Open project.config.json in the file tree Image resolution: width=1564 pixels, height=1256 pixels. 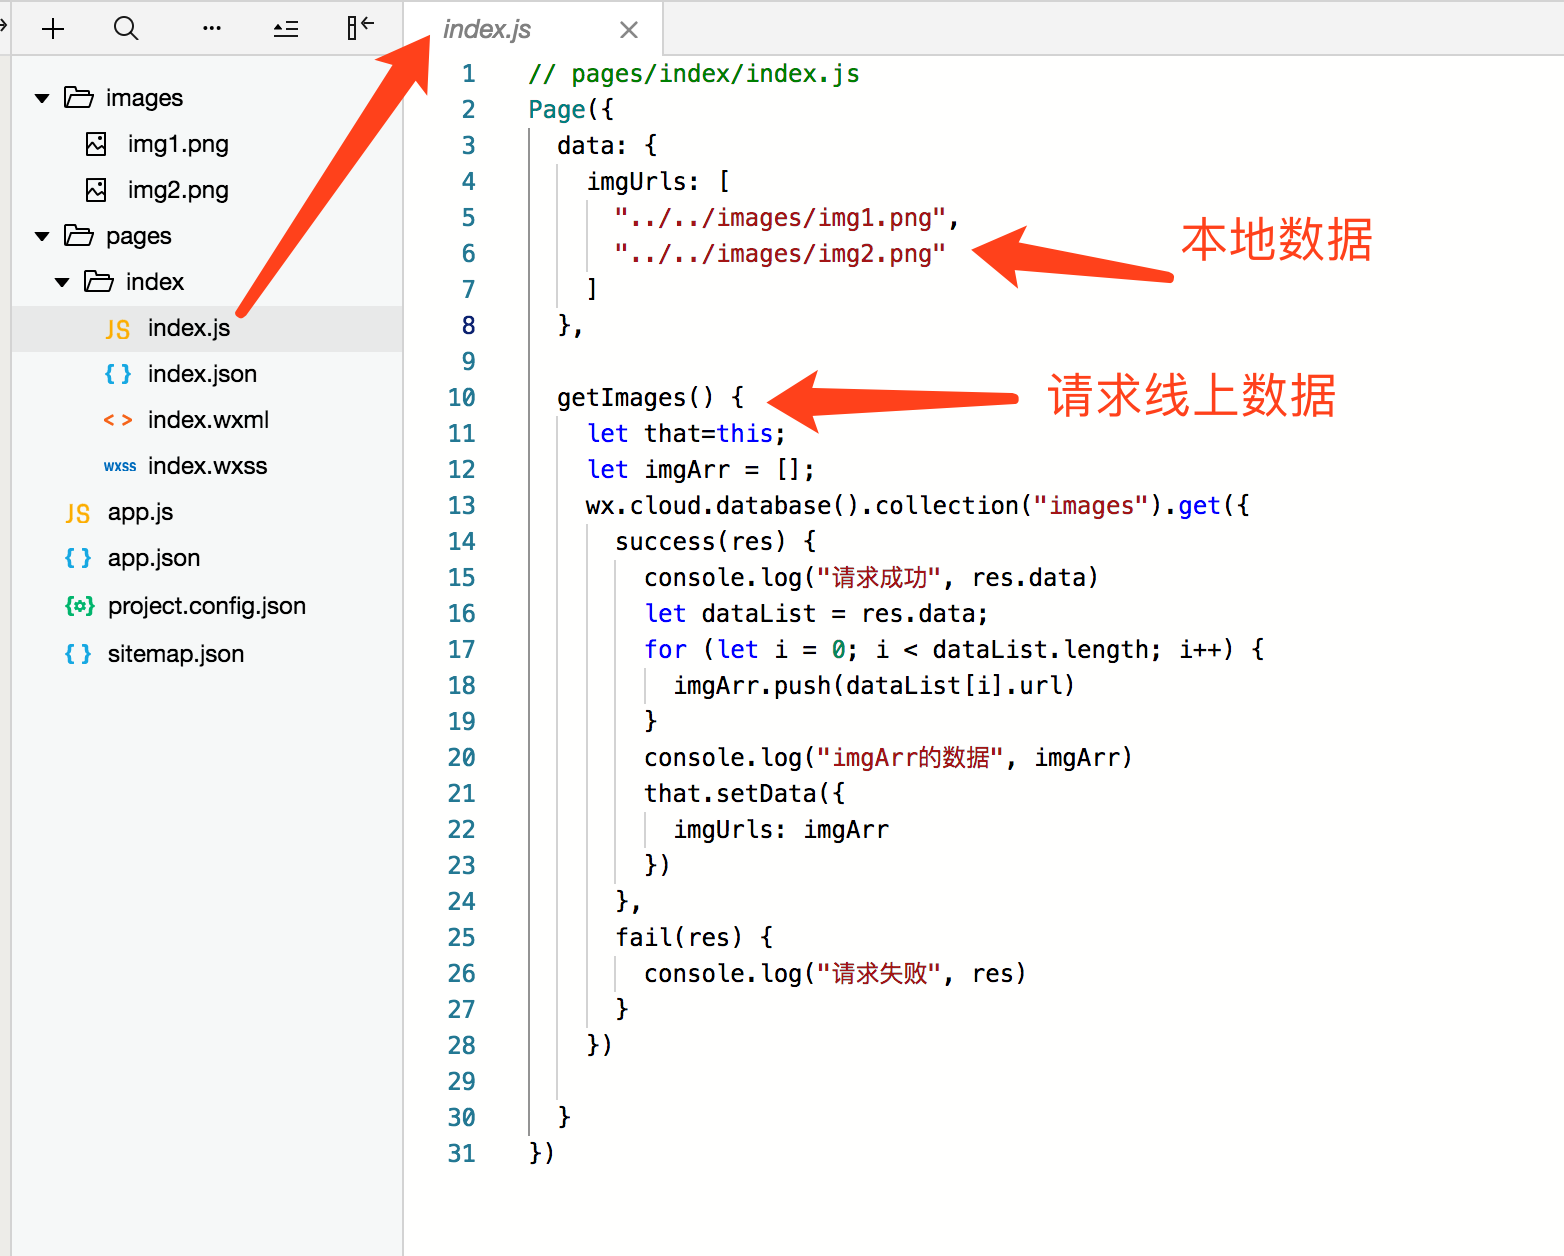click(x=207, y=606)
